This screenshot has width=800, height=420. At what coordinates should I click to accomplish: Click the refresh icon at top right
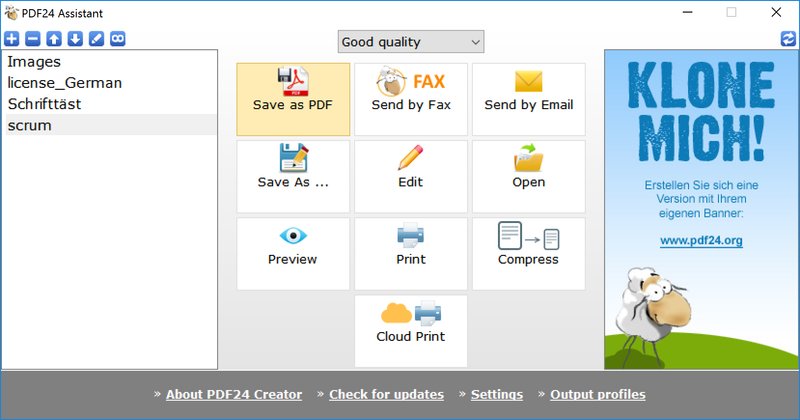tap(788, 39)
